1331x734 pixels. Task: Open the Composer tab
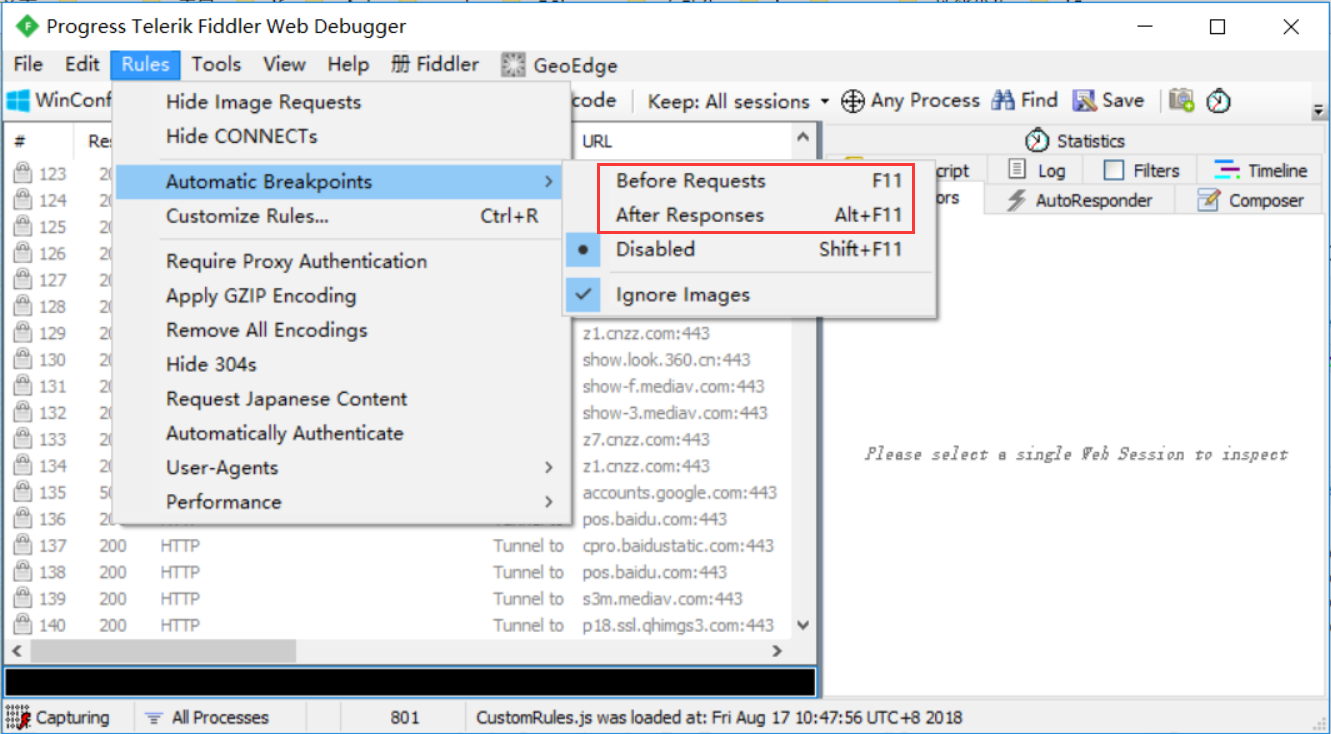(x=1250, y=200)
